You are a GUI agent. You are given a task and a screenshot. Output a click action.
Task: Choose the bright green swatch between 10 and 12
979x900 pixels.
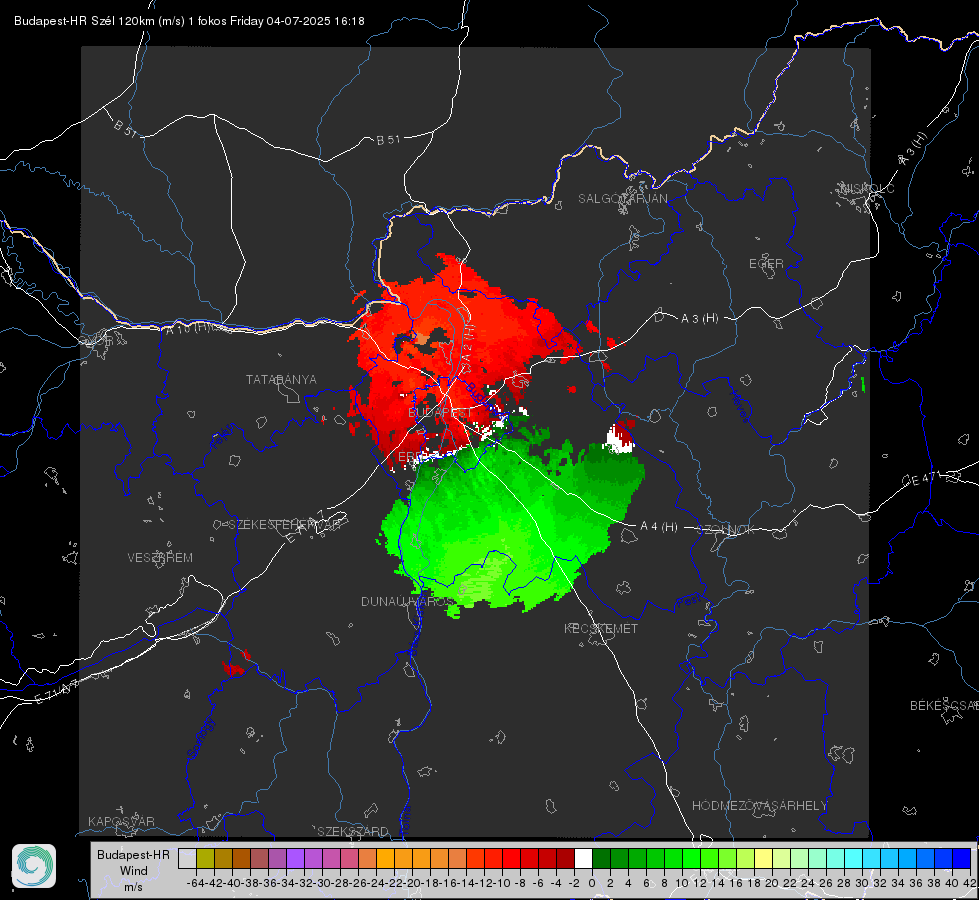tap(691, 858)
